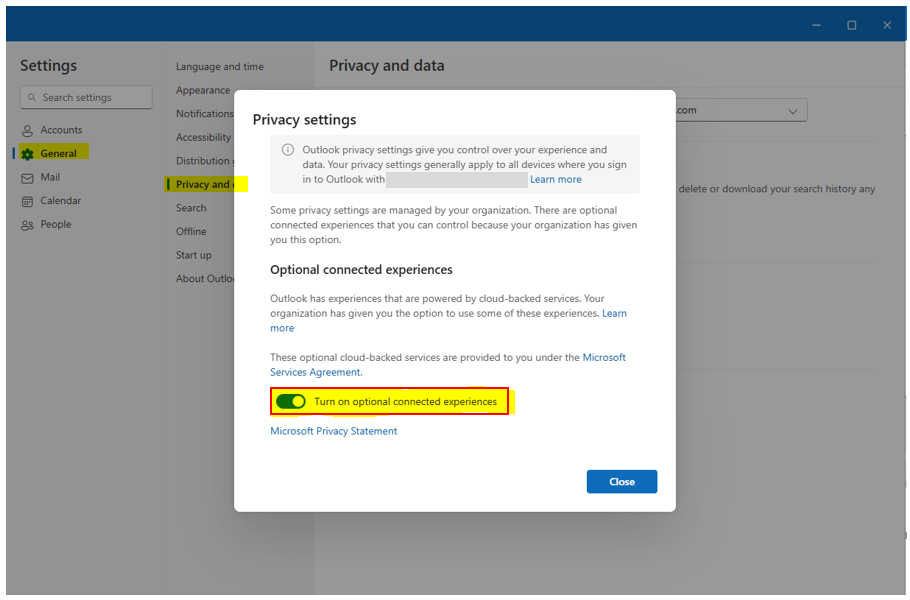Open Mail settings category
This screenshot has width=910, height=600.
[41, 177]
